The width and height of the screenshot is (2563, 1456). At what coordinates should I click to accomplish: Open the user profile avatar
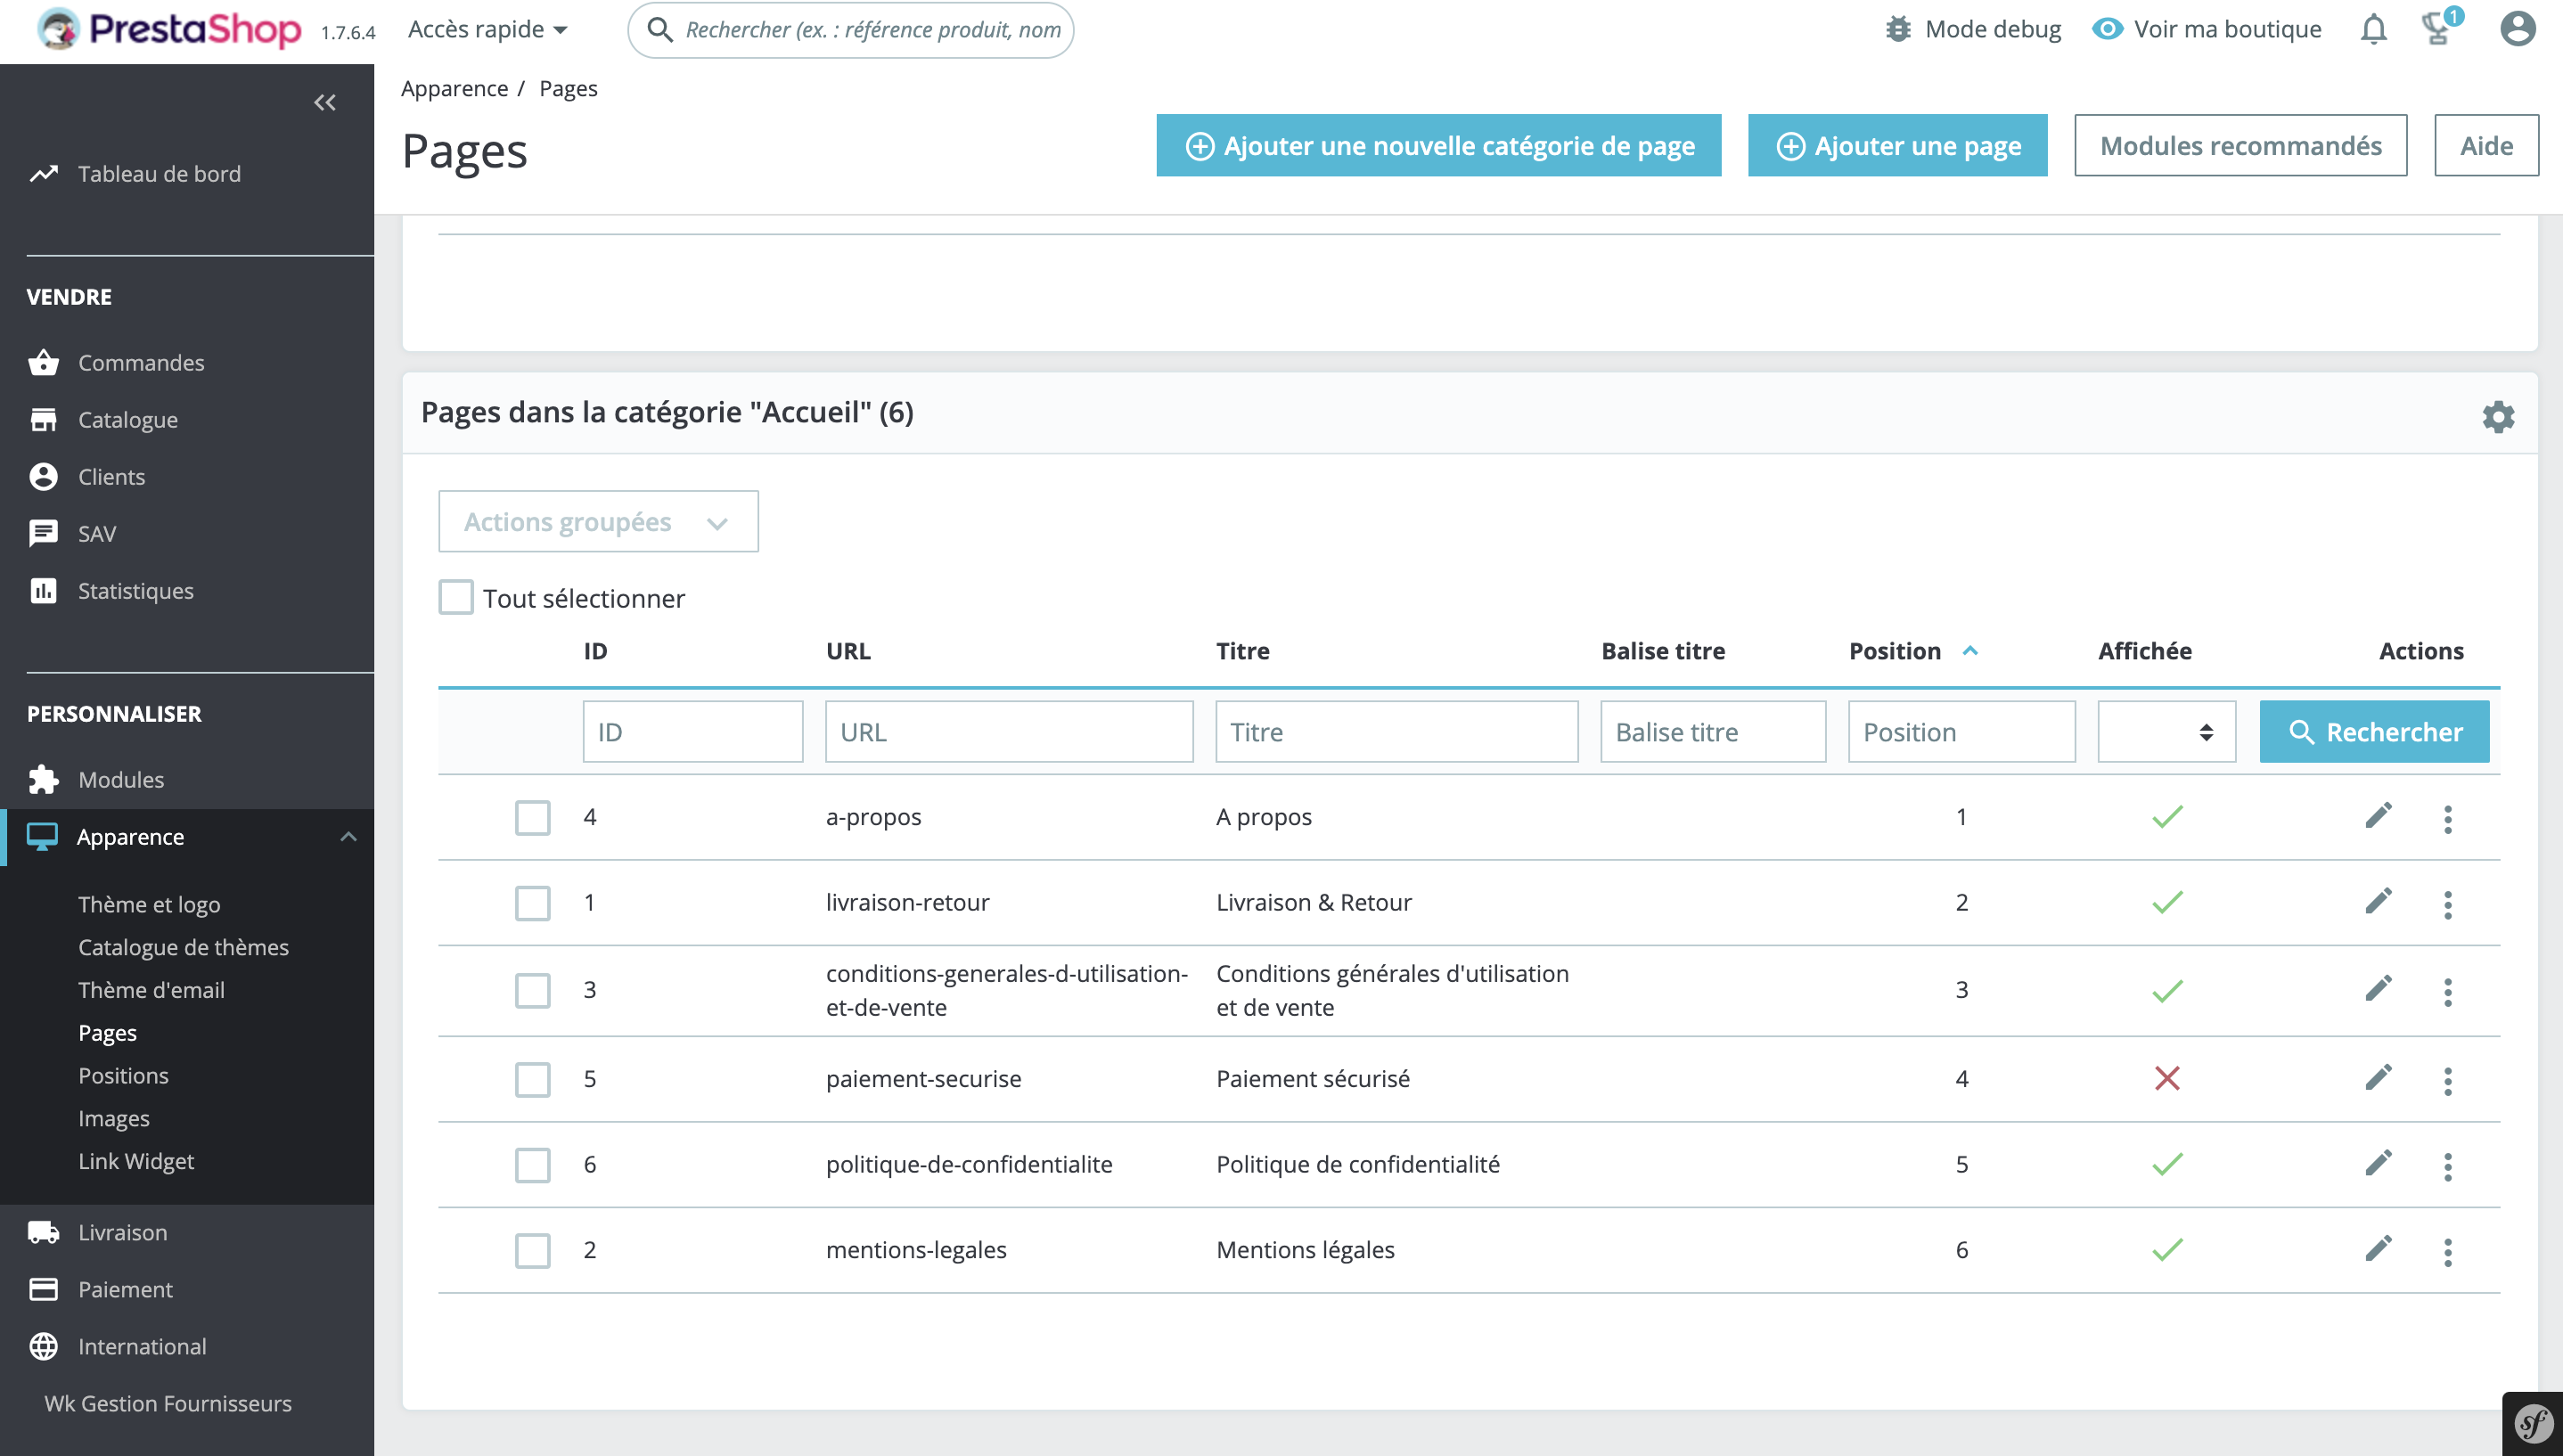2517,29
